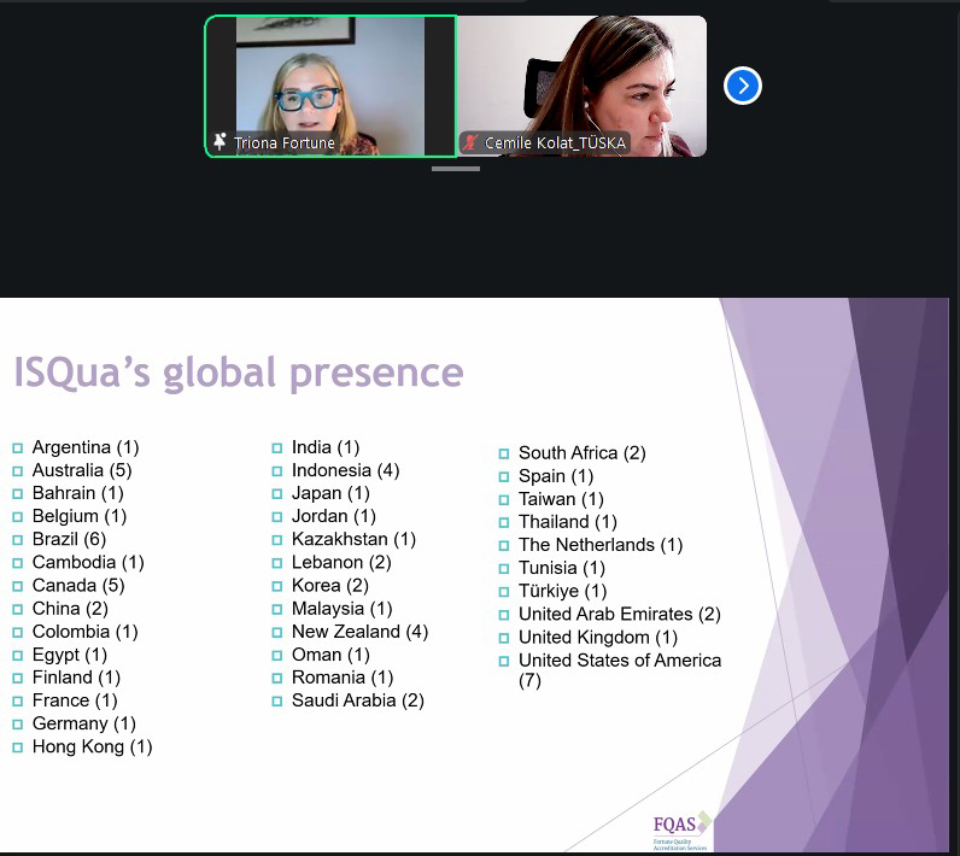
Task: Click the 'Hong Kong (1)' list entry
Action: (92, 747)
